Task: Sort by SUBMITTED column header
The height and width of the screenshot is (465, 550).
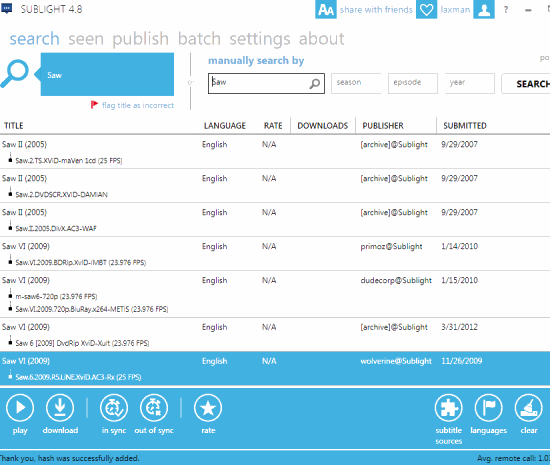Action: coord(465,126)
